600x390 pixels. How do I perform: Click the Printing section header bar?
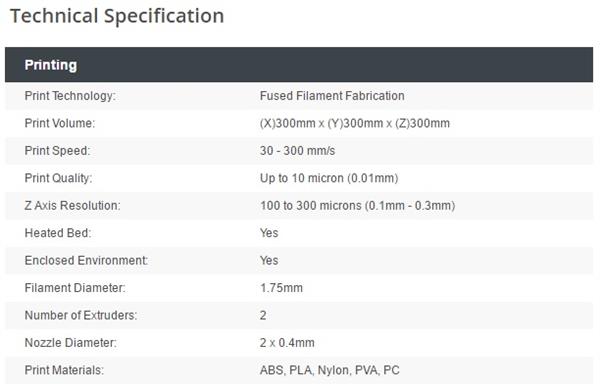(x=299, y=65)
